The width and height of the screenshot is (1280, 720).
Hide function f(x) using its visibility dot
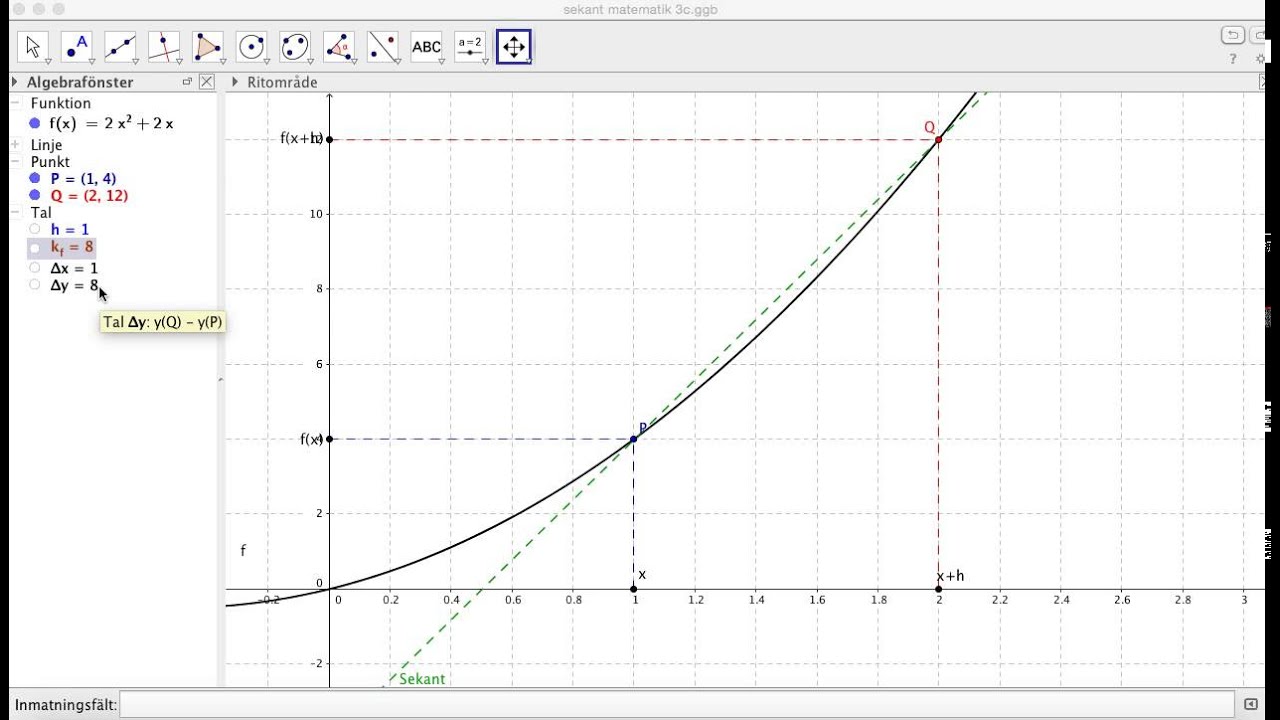click(x=35, y=124)
